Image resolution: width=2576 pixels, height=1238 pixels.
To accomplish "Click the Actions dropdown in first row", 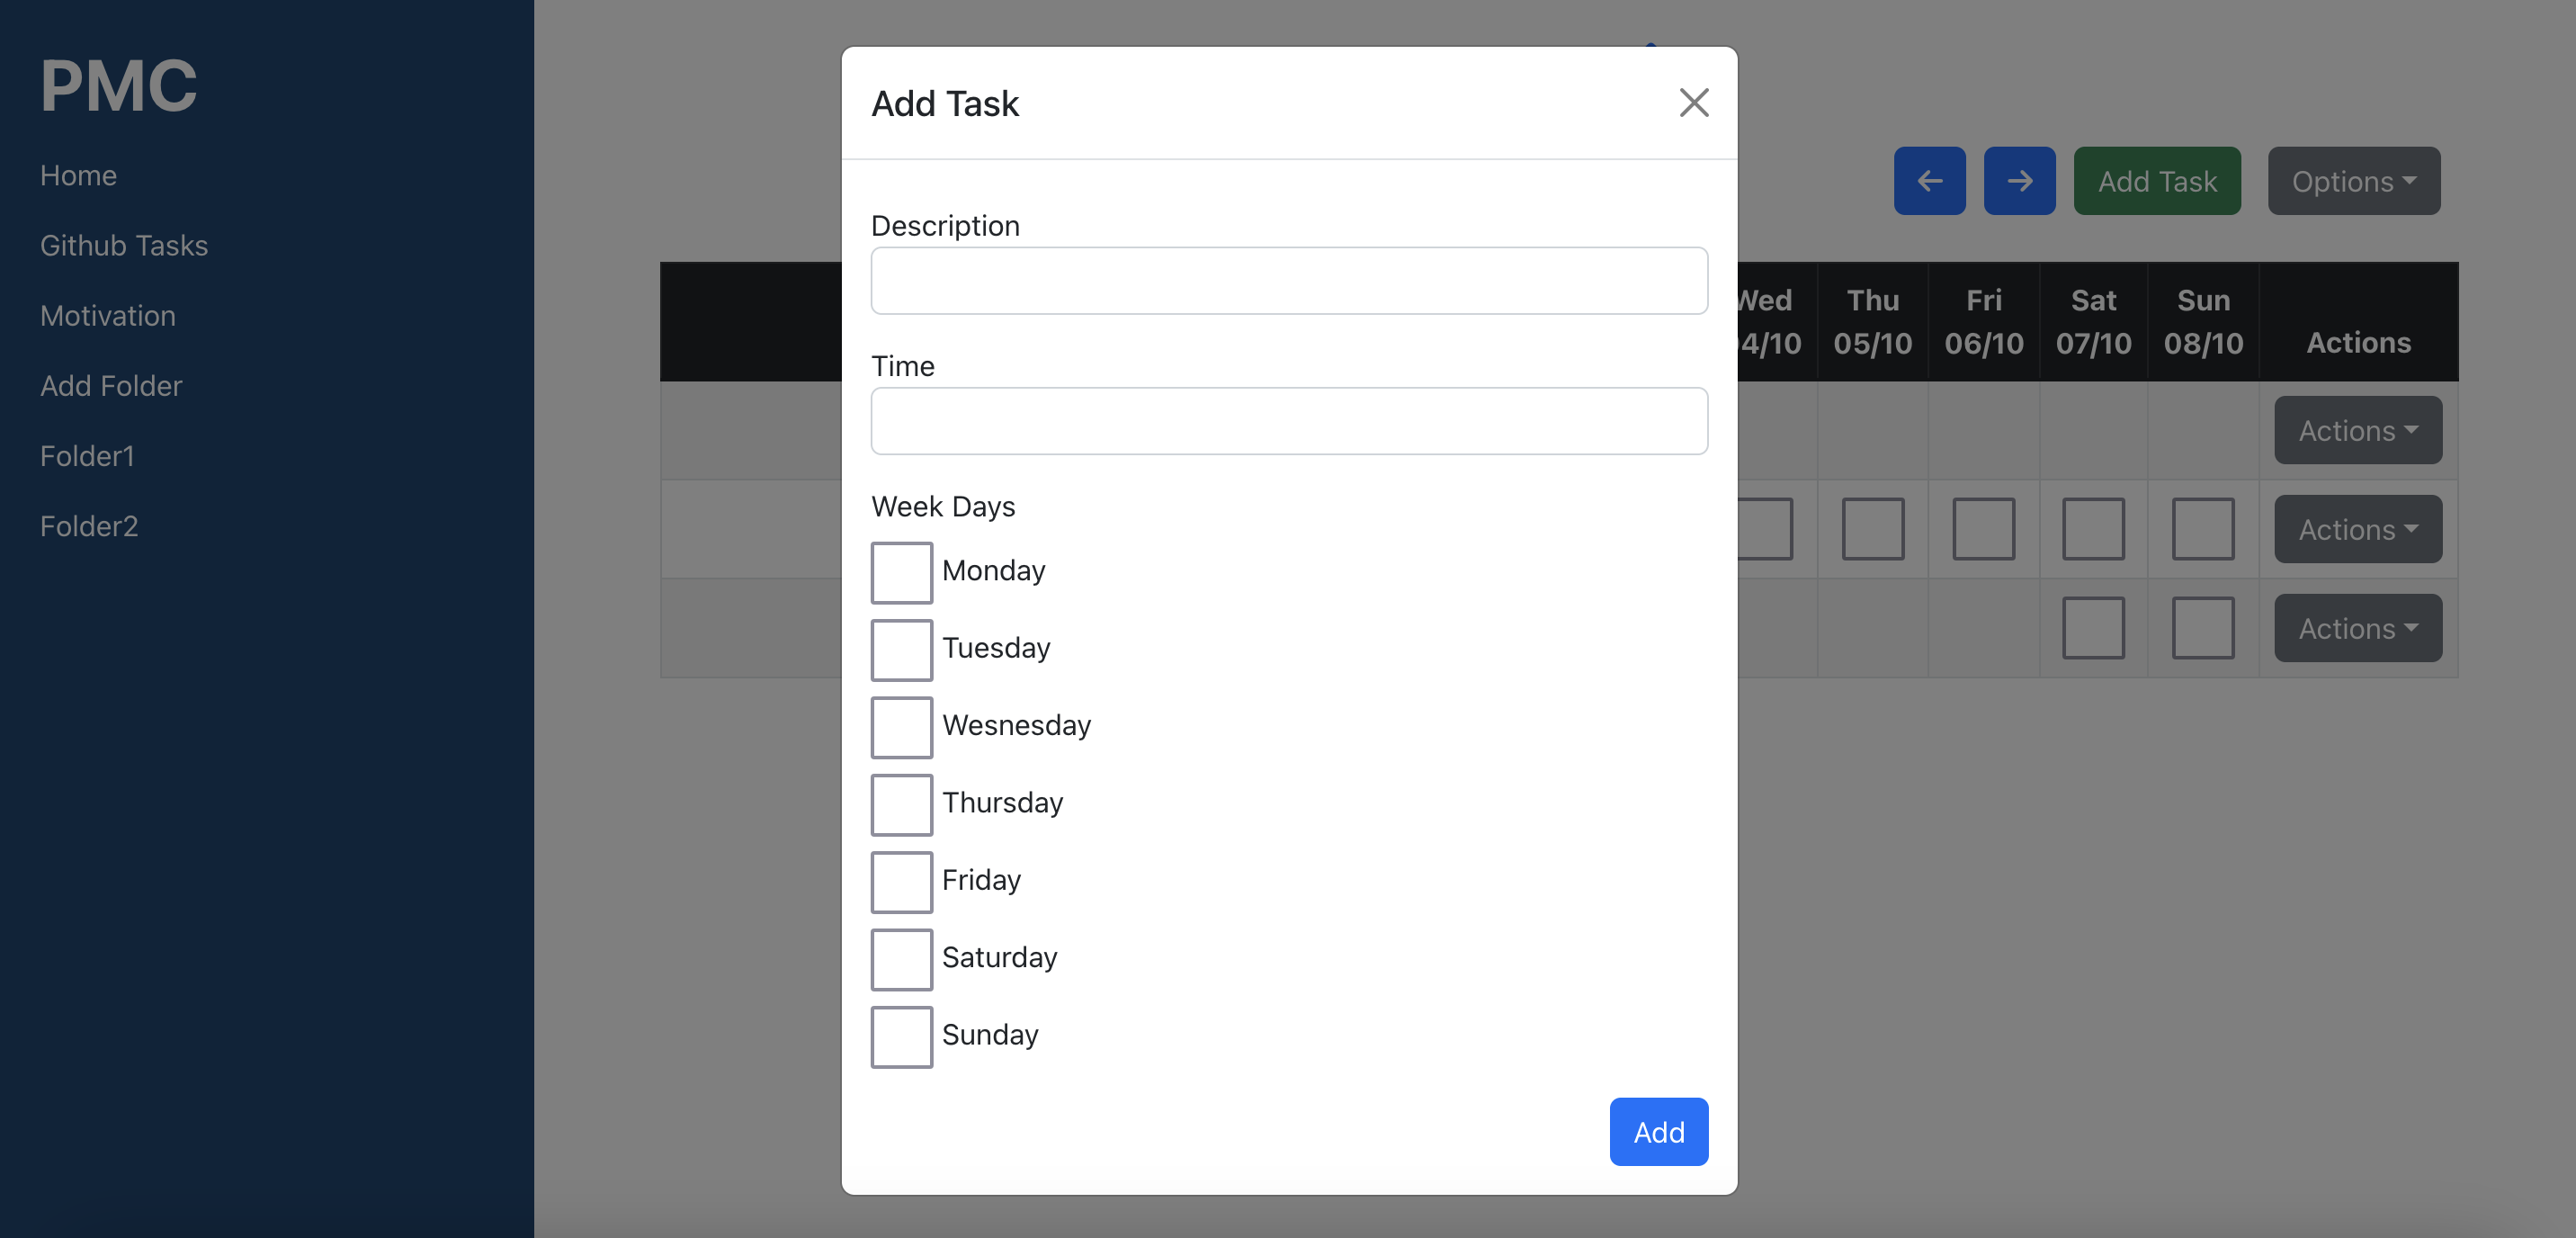I will [2357, 429].
